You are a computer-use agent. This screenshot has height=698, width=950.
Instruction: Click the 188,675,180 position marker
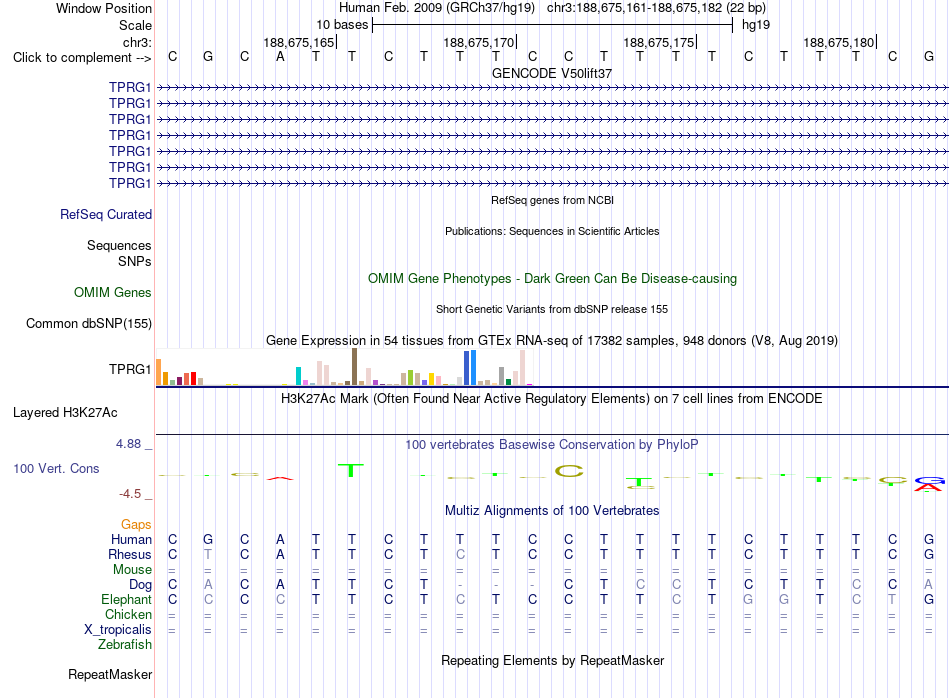pyautogui.click(x=840, y=42)
